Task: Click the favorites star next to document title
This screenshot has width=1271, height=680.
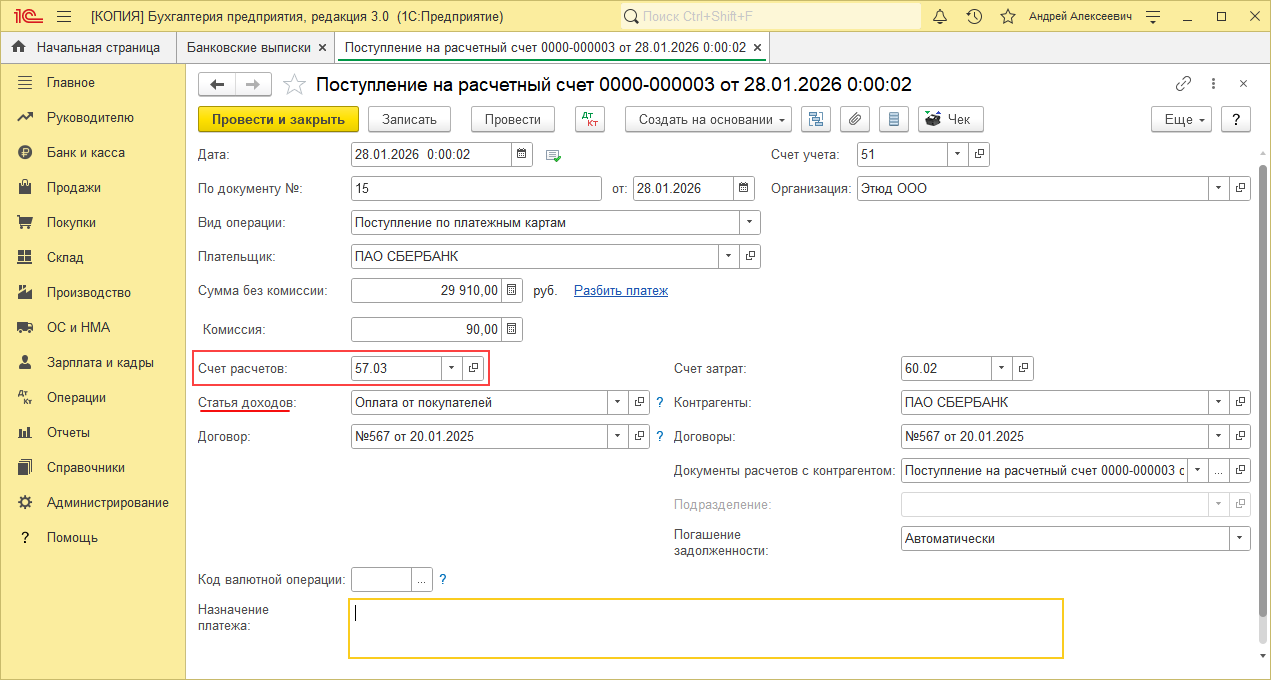Action: tap(294, 85)
